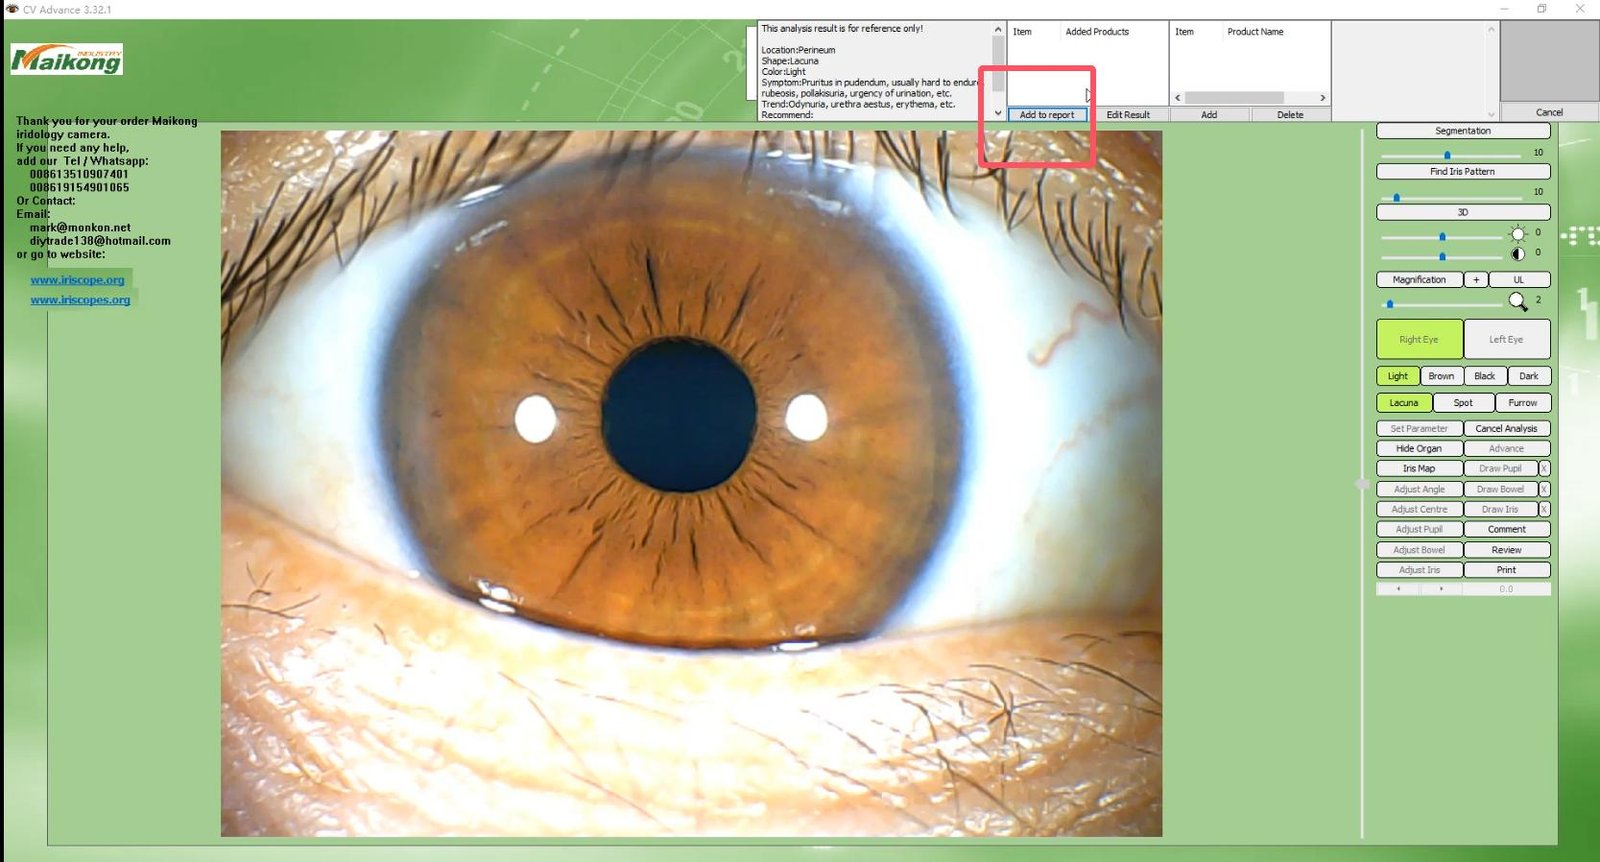Click the Item header beside Product Name
The height and width of the screenshot is (862, 1600).
click(1184, 32)
